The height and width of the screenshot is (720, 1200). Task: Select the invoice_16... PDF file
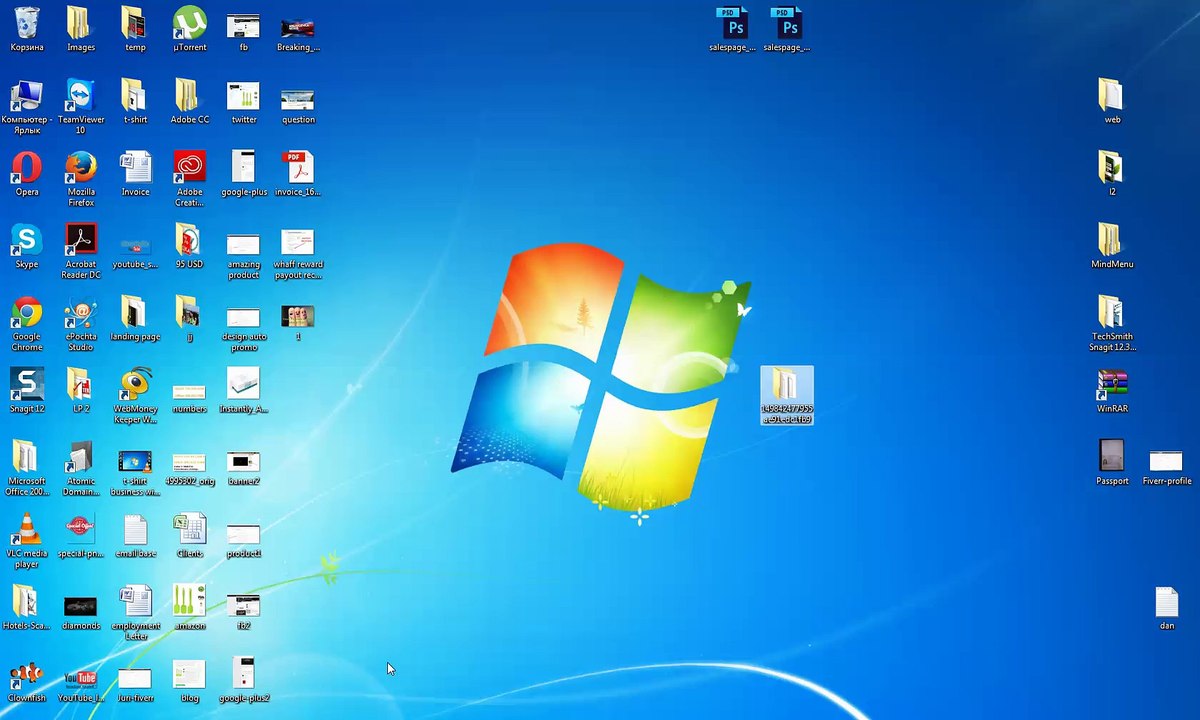pyautogui.click(x=297, y=174)
